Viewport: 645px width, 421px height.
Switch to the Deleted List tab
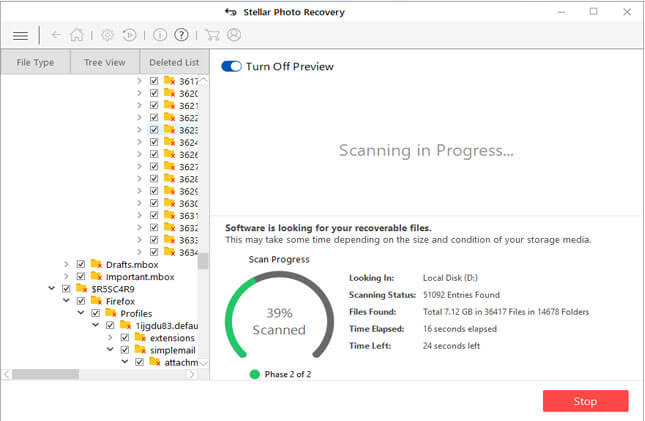(173, 62)
